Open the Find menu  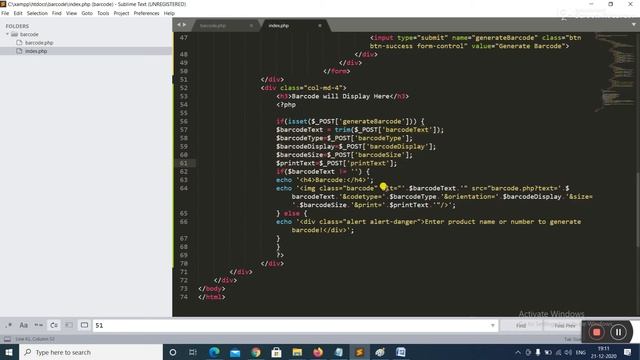click(57, 13)
